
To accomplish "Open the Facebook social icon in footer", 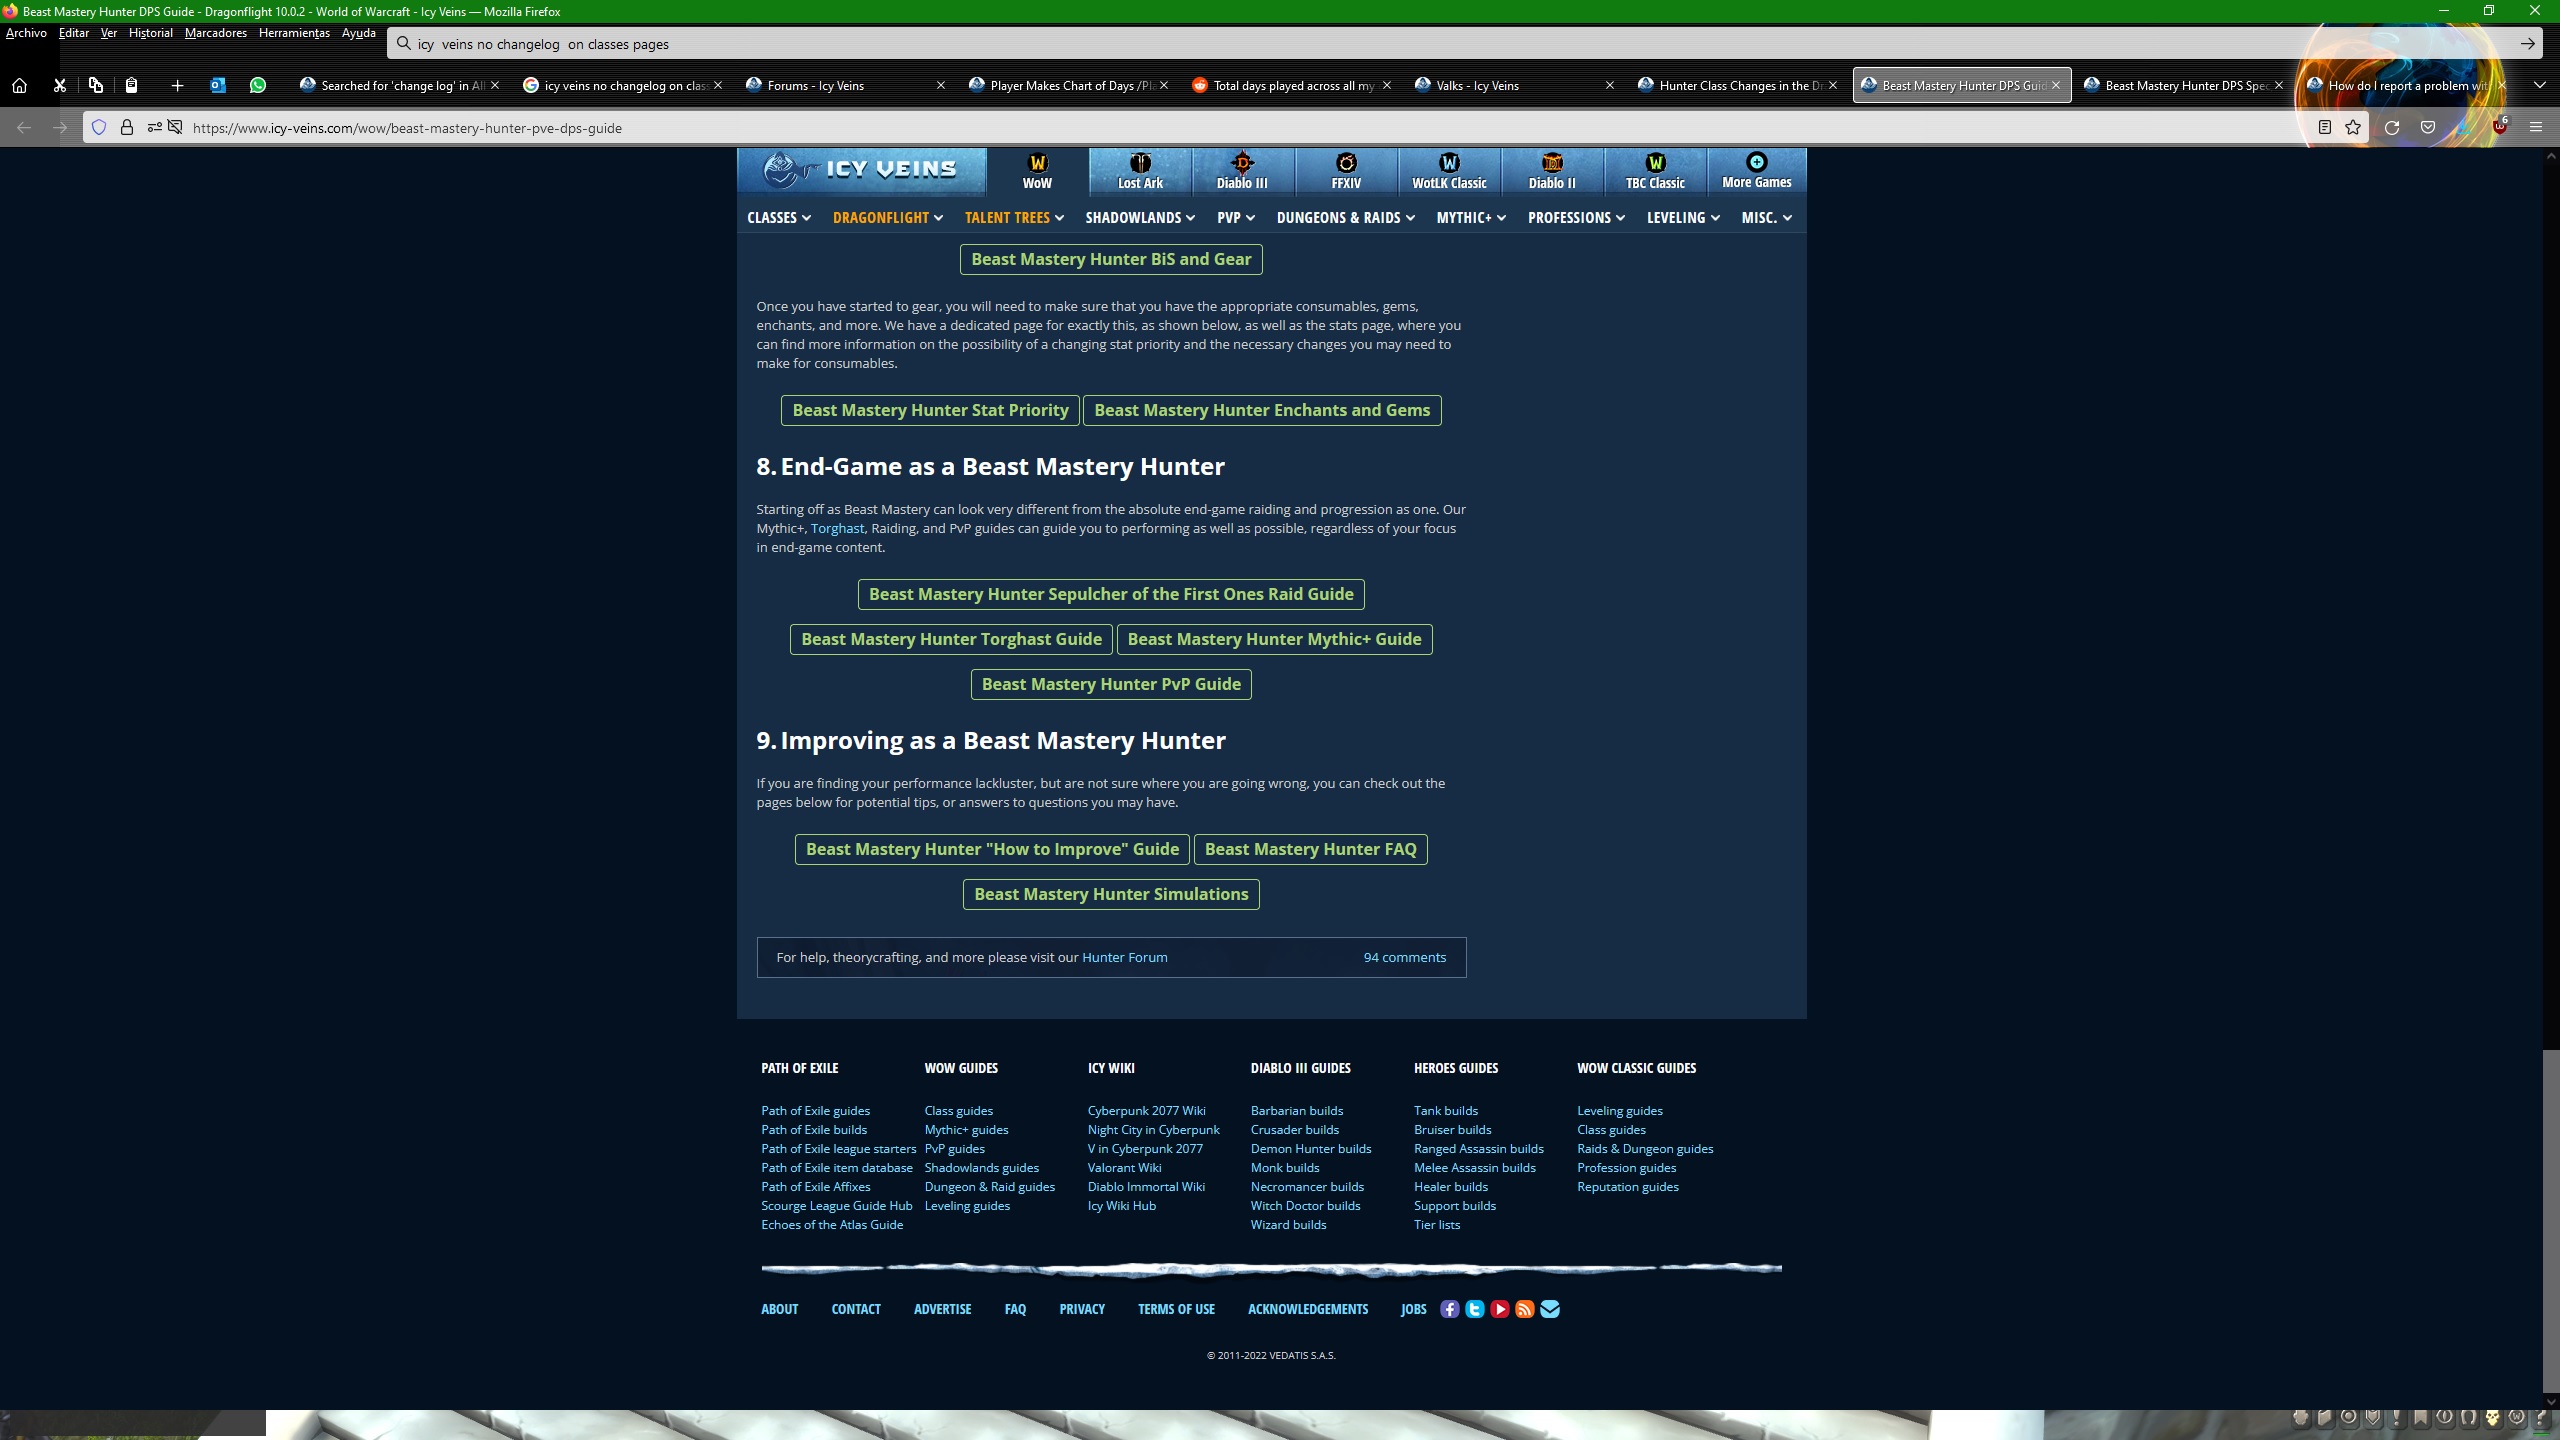I will coord(1449,1309).
